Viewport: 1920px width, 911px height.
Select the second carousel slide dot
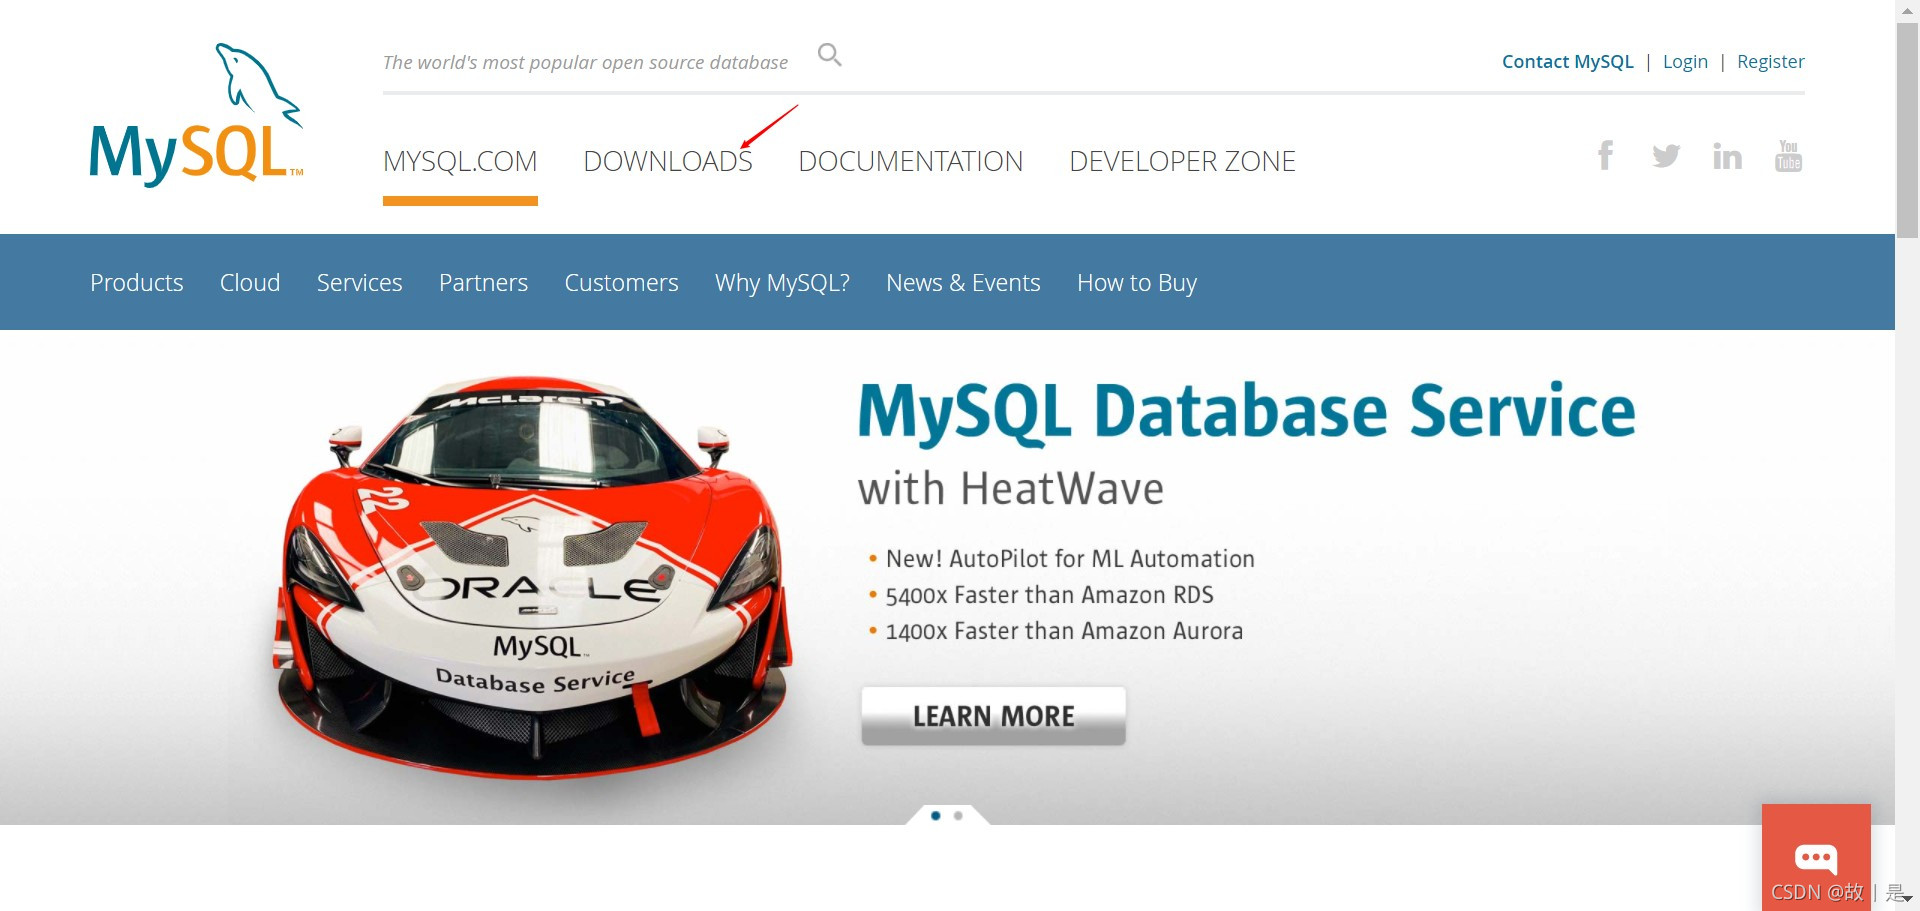coord(958,816)
